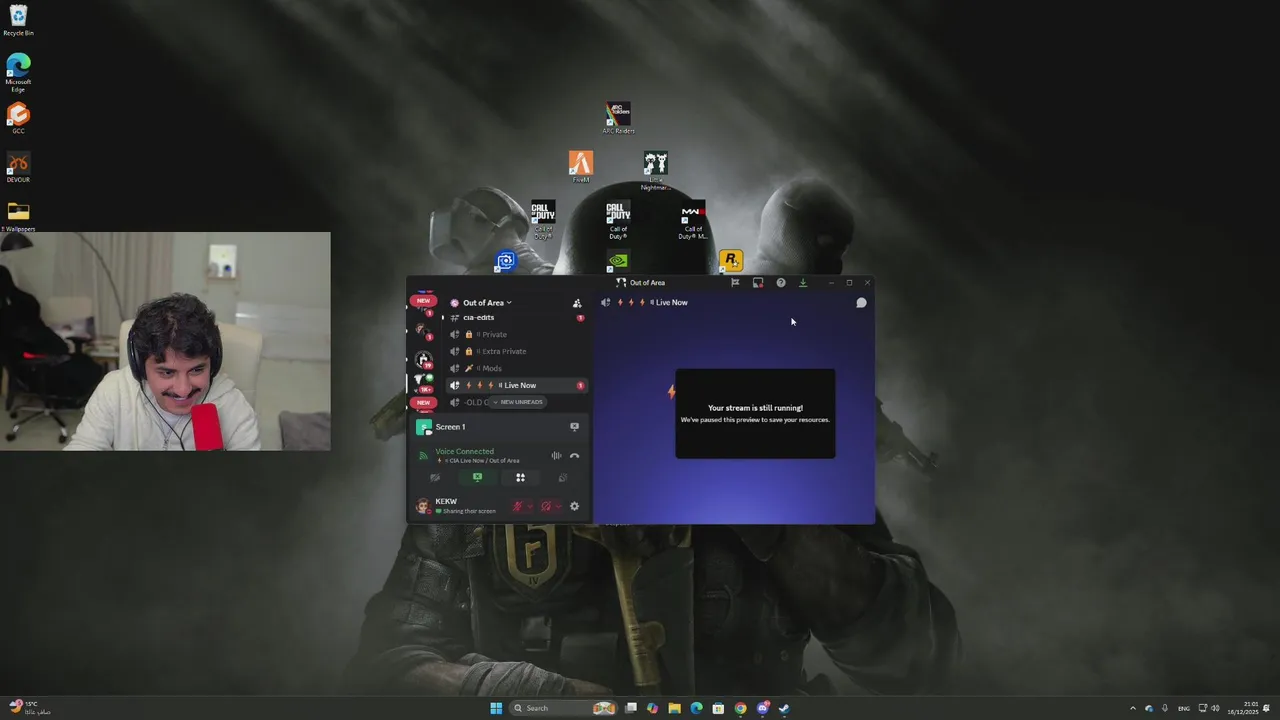Toggle the camera button in voice panel

435,478
